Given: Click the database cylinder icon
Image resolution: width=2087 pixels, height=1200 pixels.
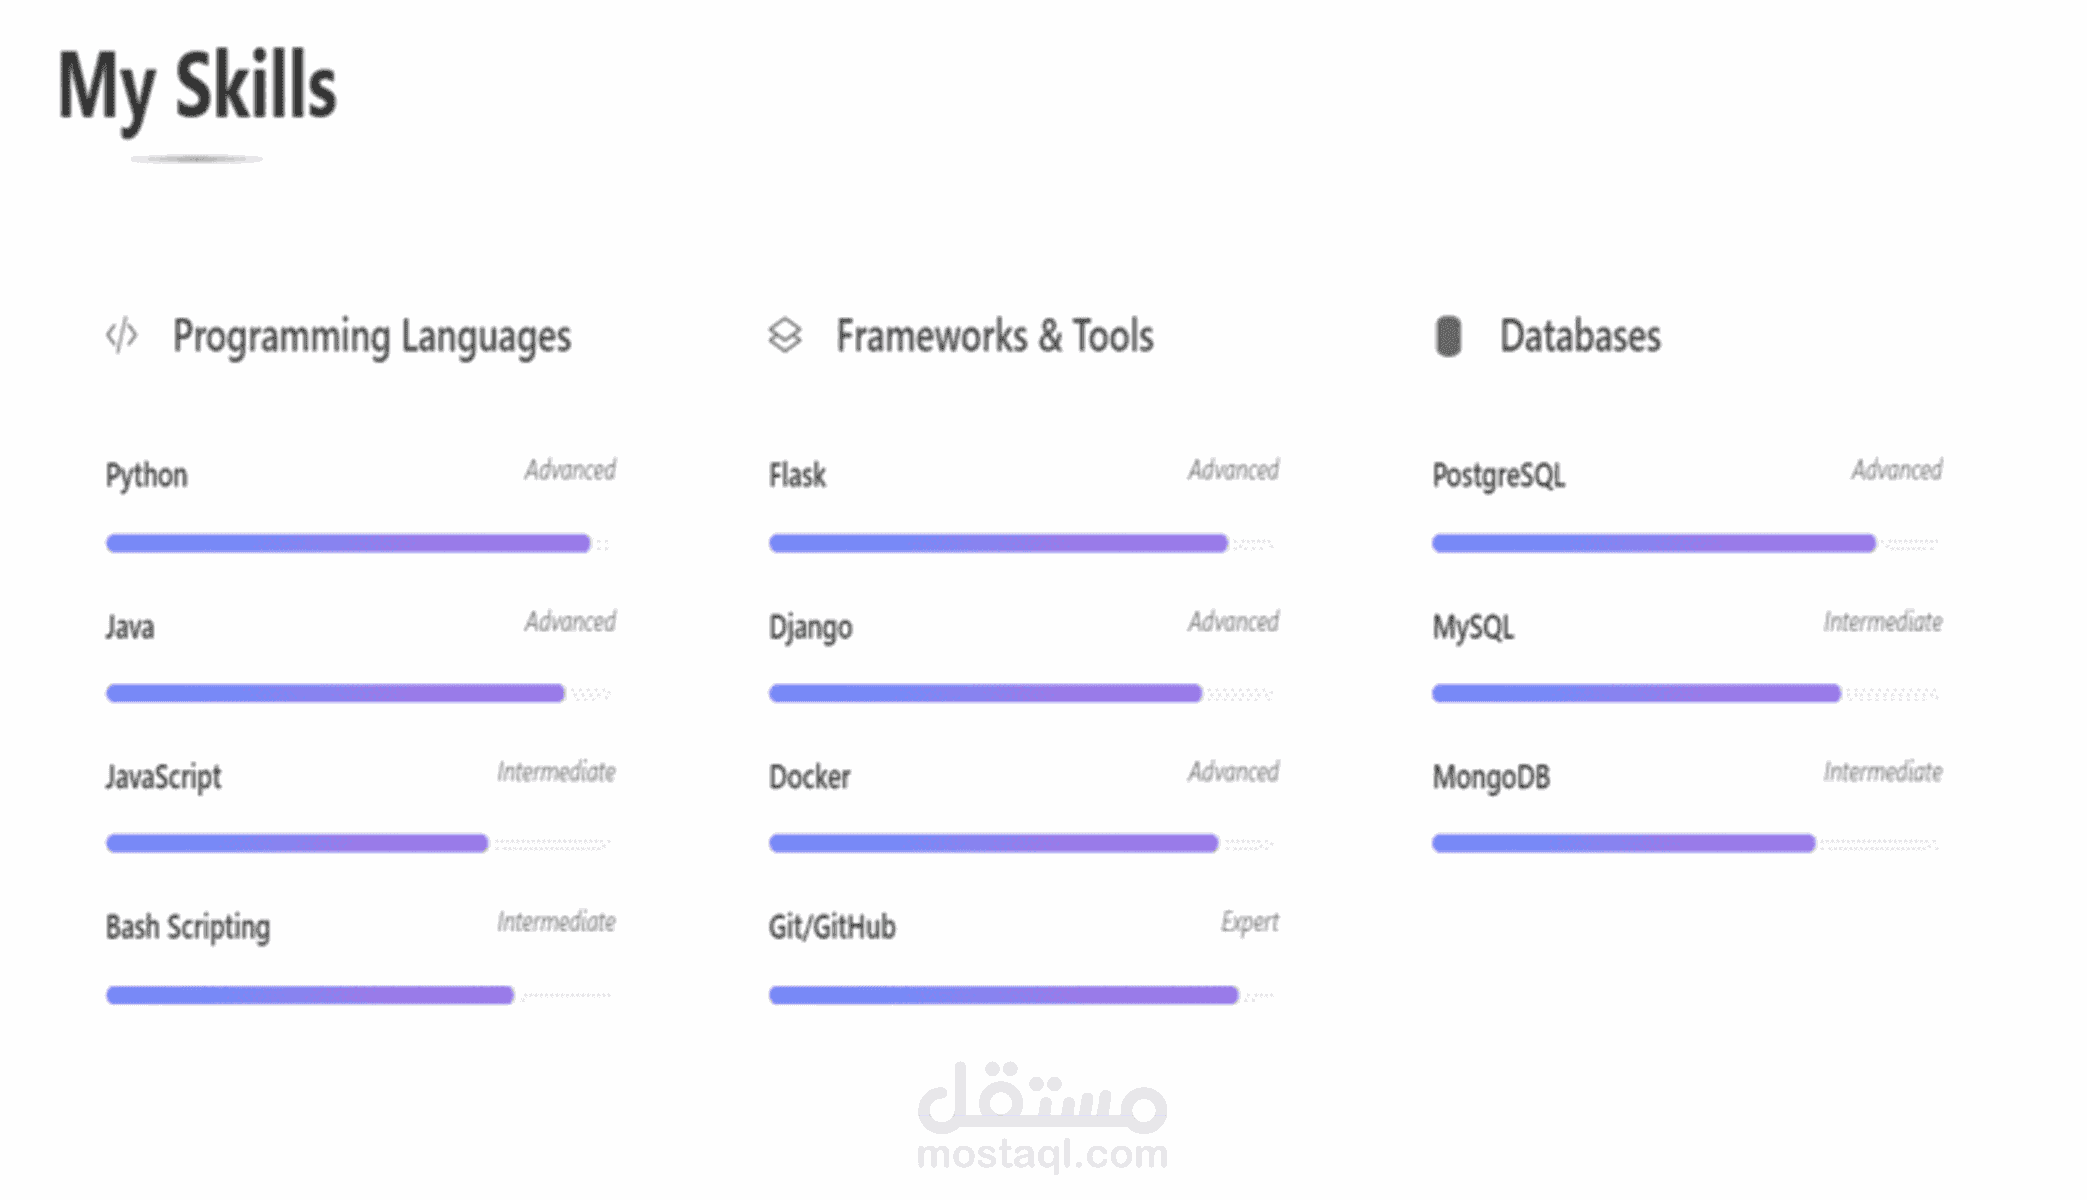Looking at the screenshot, I should [1448, 336].
